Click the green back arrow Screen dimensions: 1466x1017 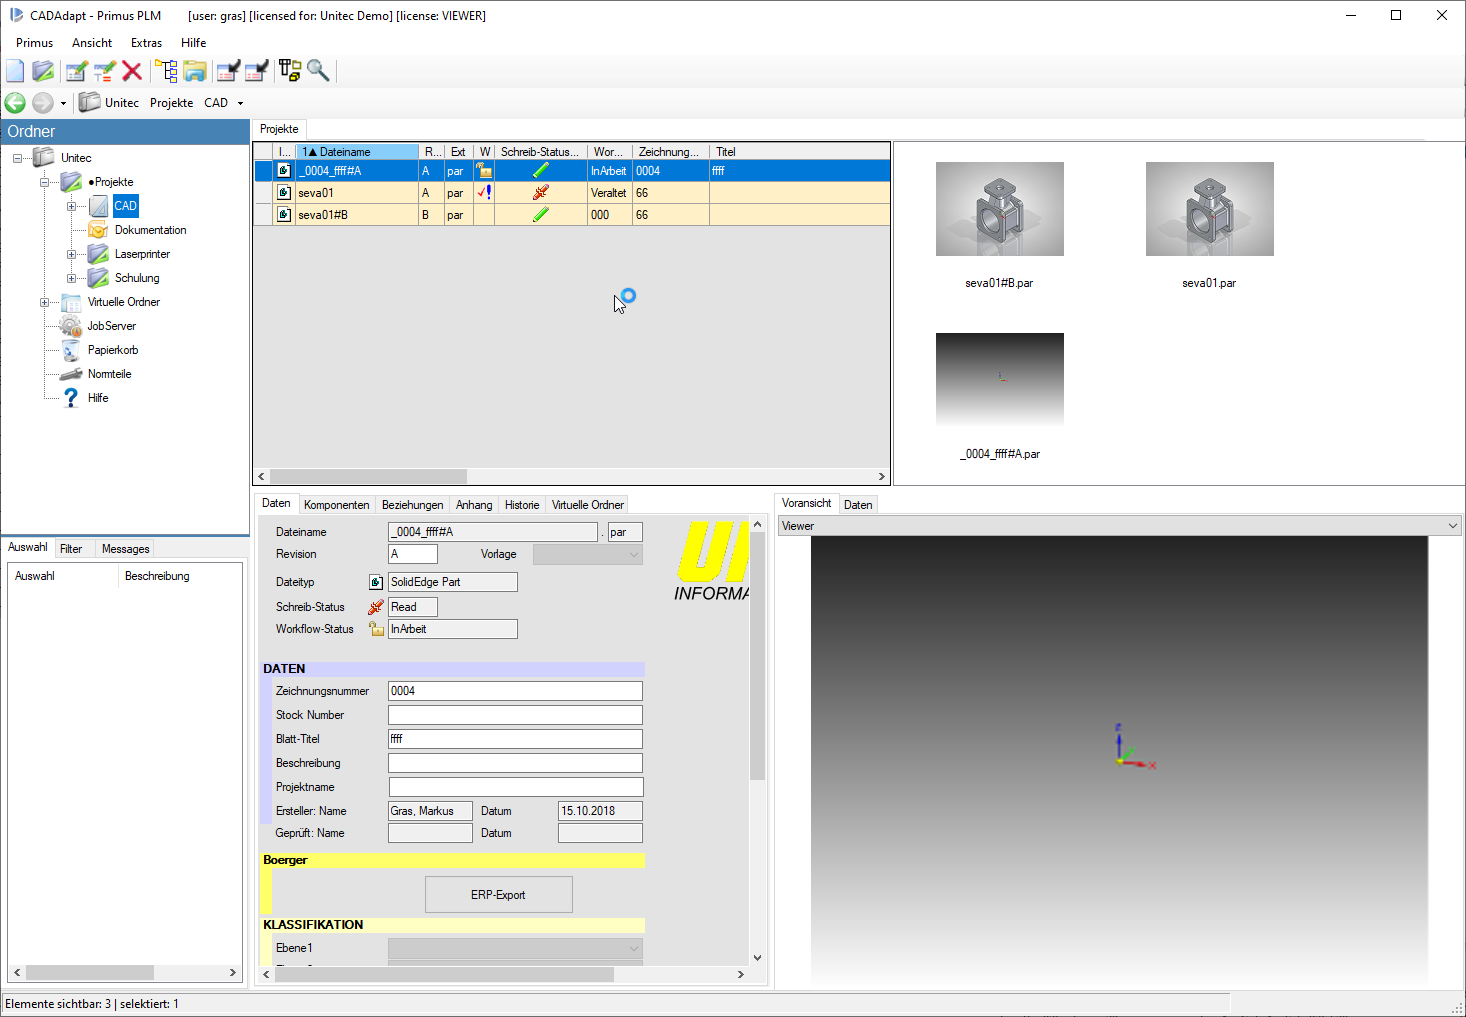[x=15, y=103]
